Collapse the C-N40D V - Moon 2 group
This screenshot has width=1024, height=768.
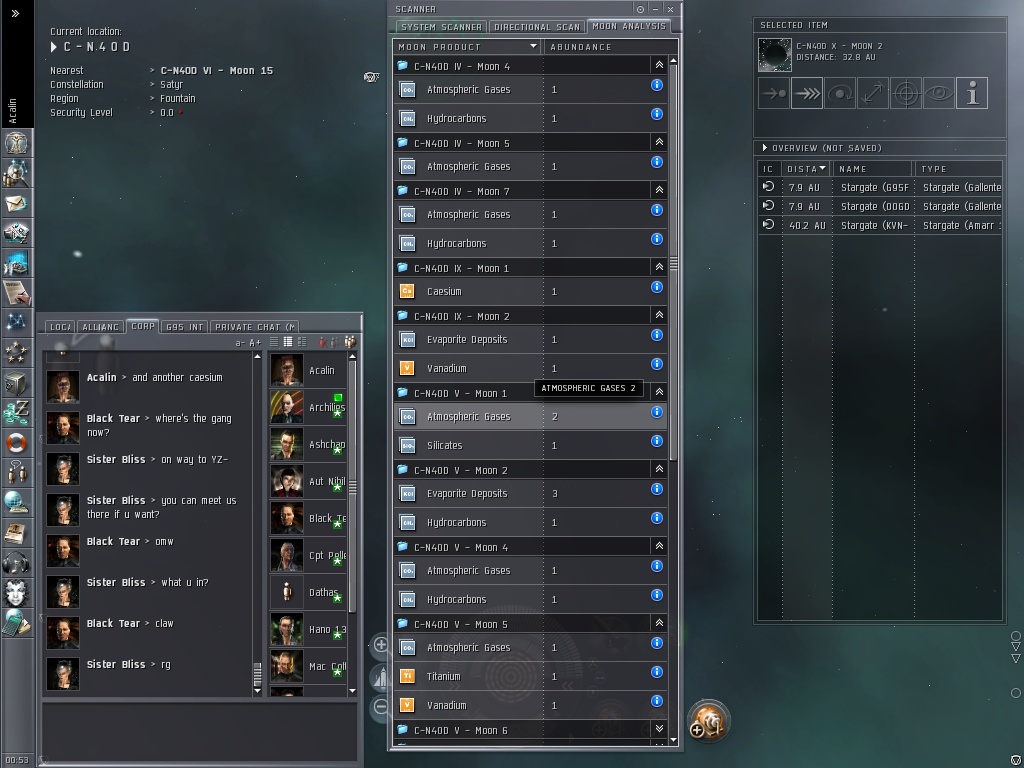(659, 469)
